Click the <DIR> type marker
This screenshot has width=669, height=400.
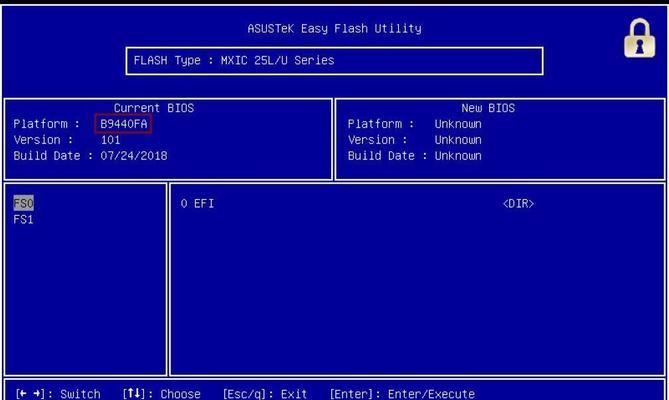tap(518, 204)
